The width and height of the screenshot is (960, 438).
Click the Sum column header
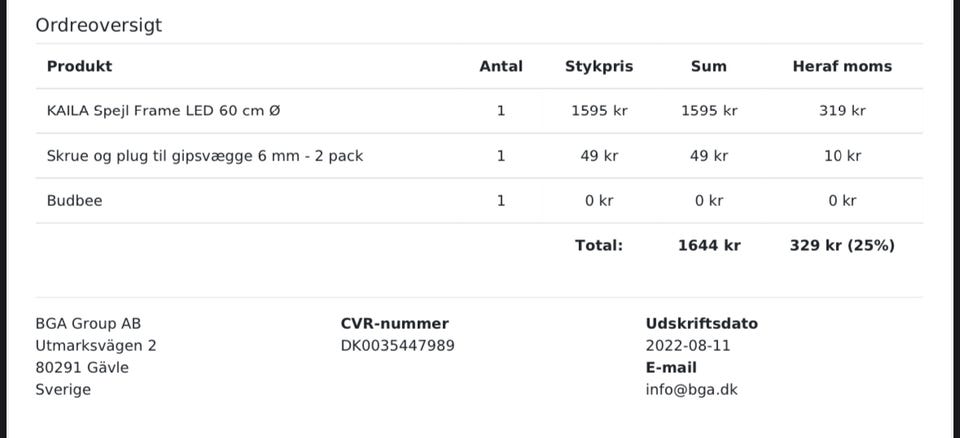pyautogui.click(x=708, y=66)
